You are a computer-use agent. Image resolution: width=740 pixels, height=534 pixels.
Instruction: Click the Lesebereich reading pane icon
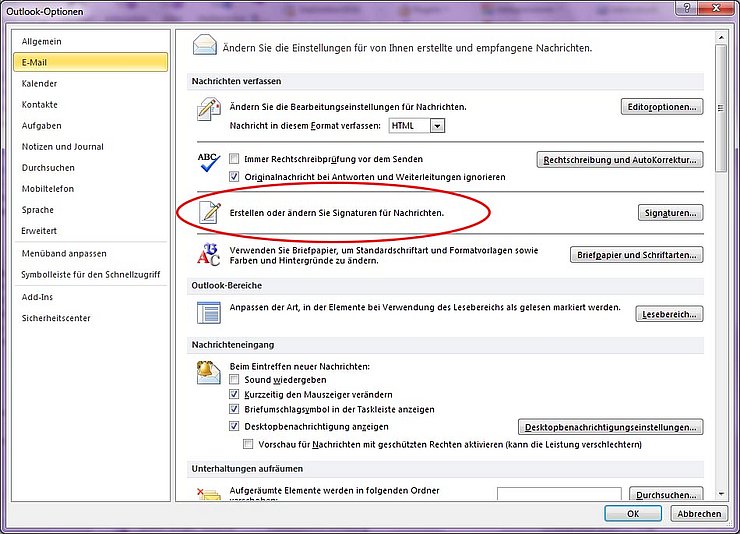[209, 313]
